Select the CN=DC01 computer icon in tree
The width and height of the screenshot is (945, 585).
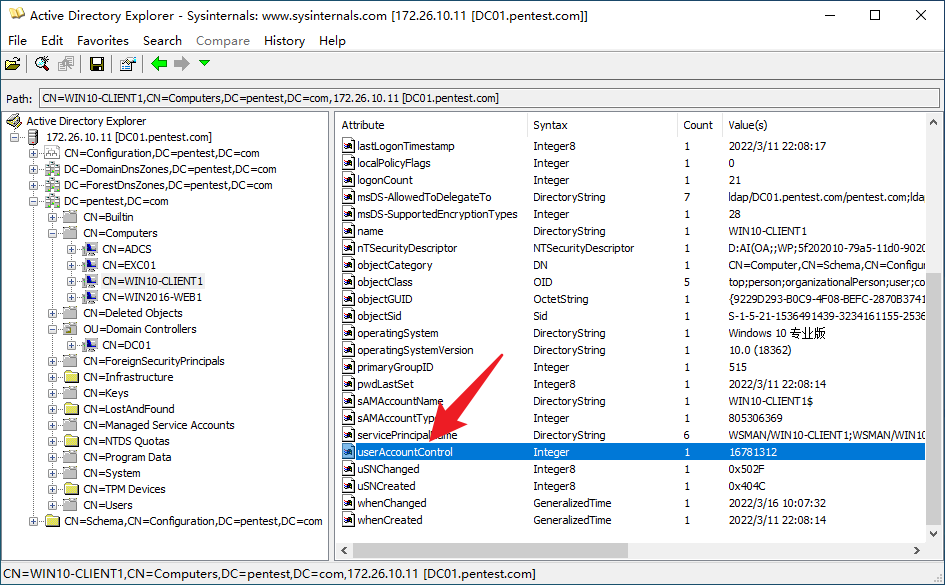(90, 345)
